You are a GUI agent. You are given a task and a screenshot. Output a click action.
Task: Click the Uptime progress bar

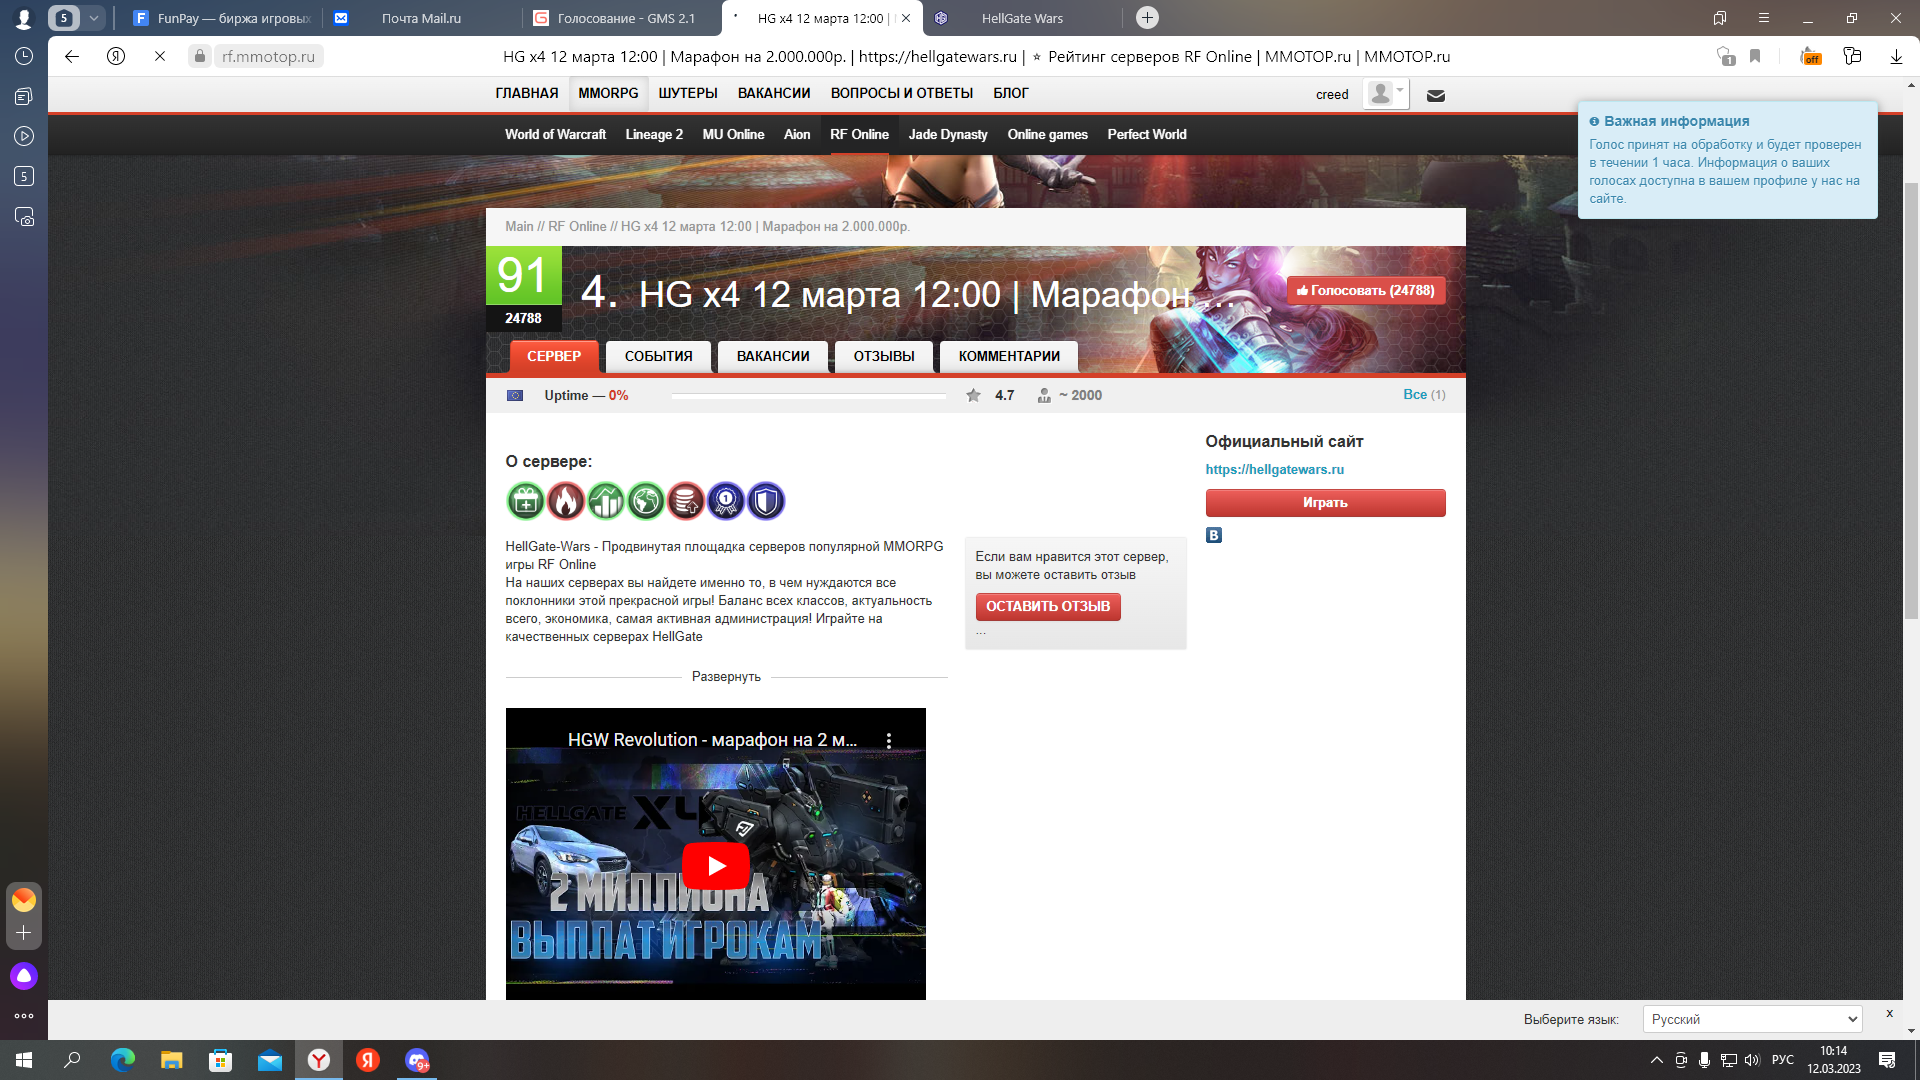click(808, 396)
